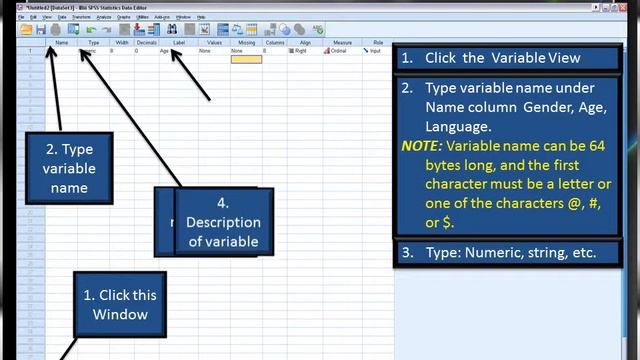Click the greyed Go to case icon

[124, 30]
